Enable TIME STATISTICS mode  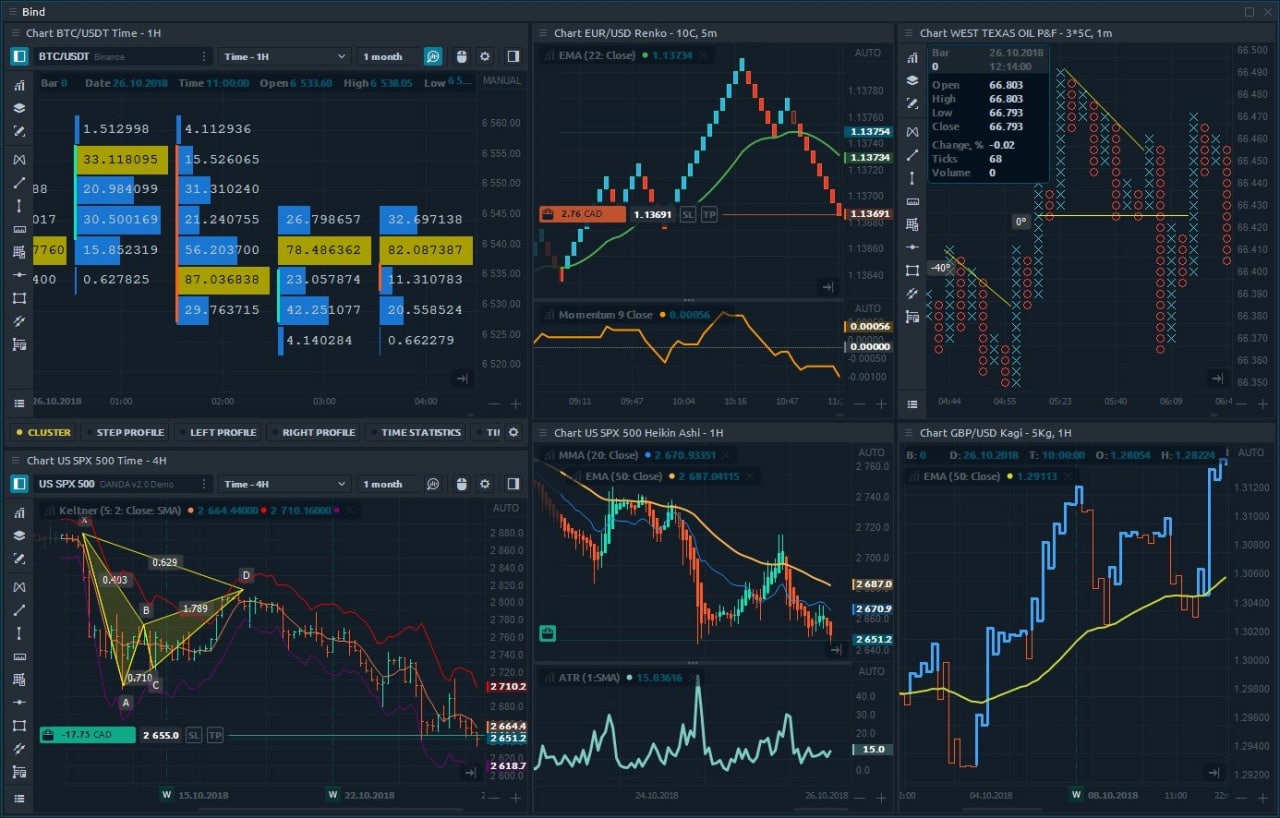[x=415, y=433]
